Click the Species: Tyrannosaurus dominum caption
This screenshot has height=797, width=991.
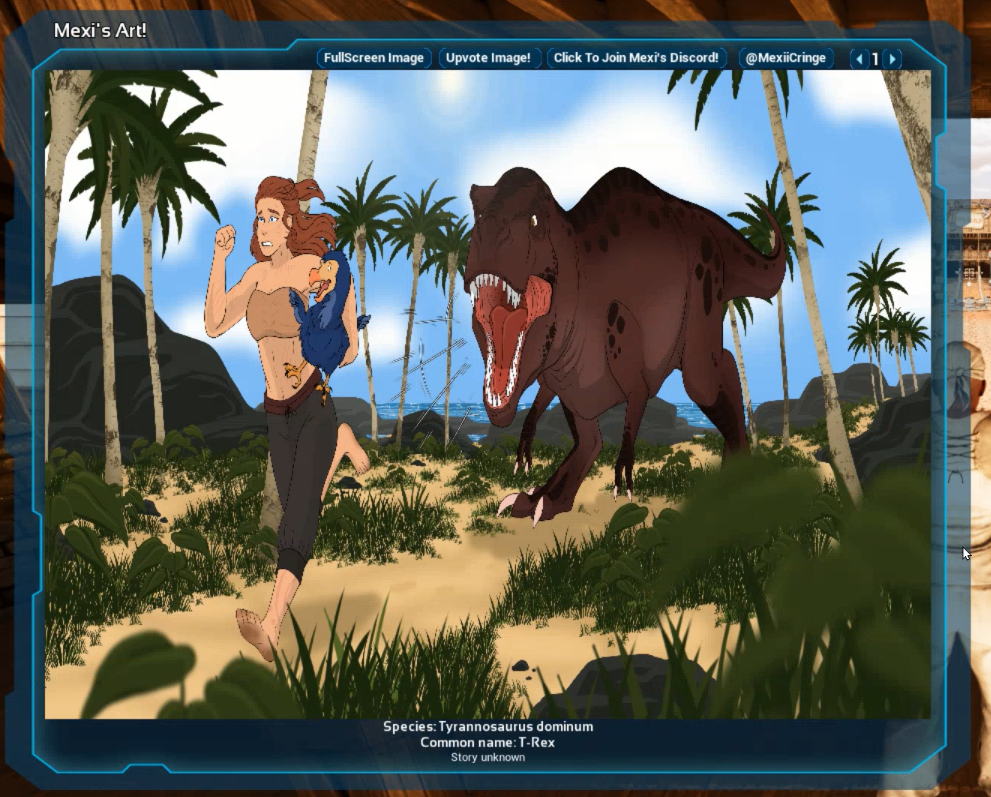coord(489,728)
